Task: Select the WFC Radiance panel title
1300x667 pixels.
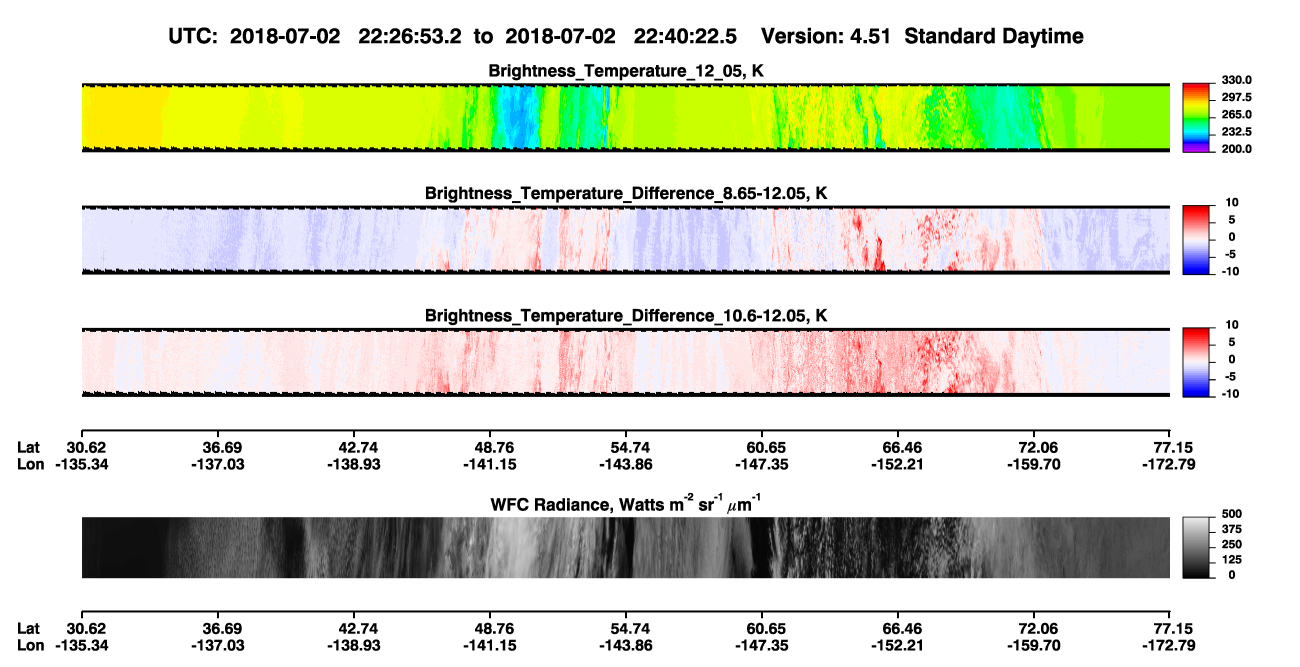Action: coord(626,504)
